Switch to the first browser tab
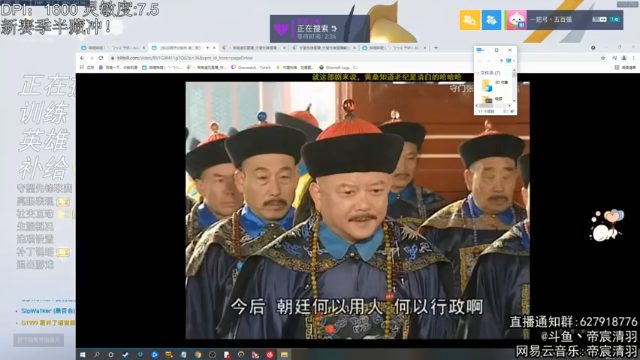Image resolution: width=640 pixels, height=360 pixels. pyautogui.click(x=113, y=48)
